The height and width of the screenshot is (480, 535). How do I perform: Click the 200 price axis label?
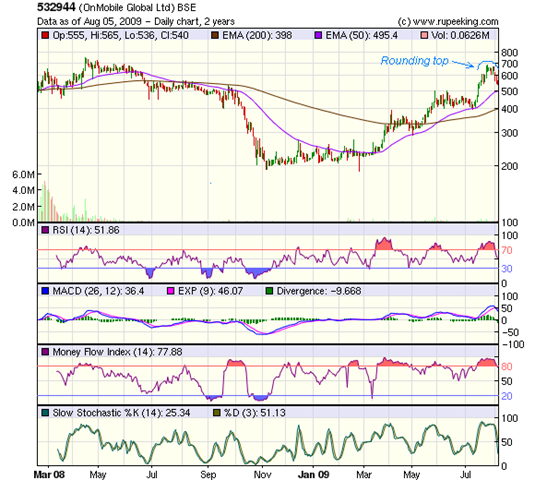(x=509, y=166)
